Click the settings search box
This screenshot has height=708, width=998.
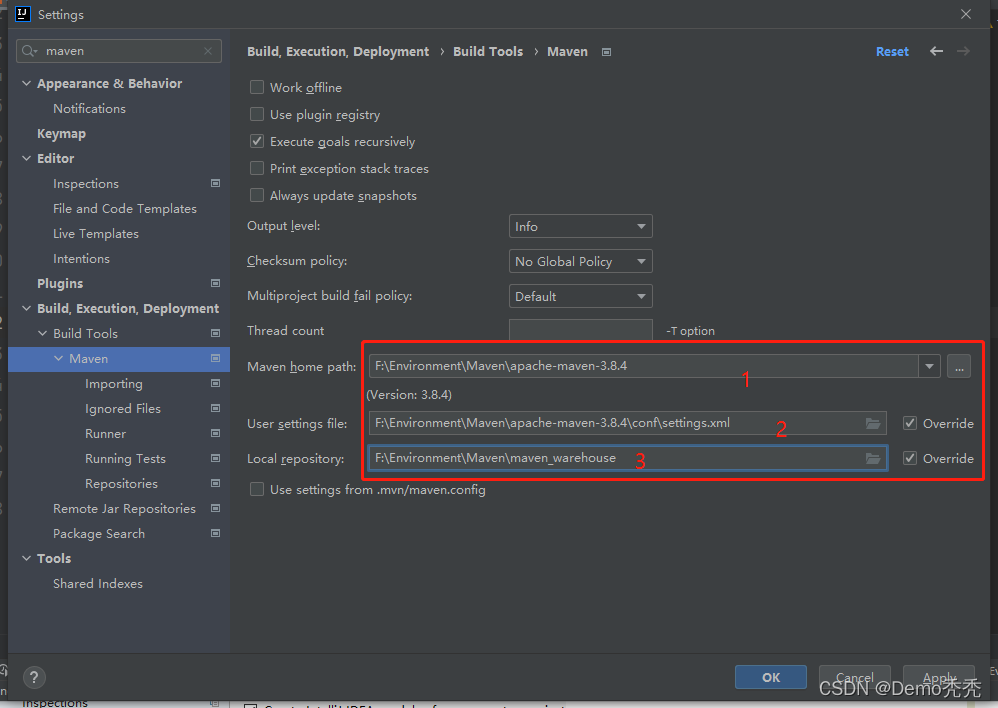click(x=121, y=51)
